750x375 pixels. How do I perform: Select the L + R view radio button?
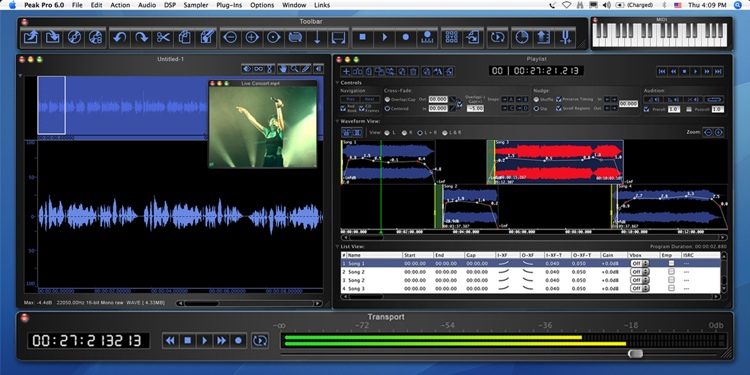[x=420, y=132]
